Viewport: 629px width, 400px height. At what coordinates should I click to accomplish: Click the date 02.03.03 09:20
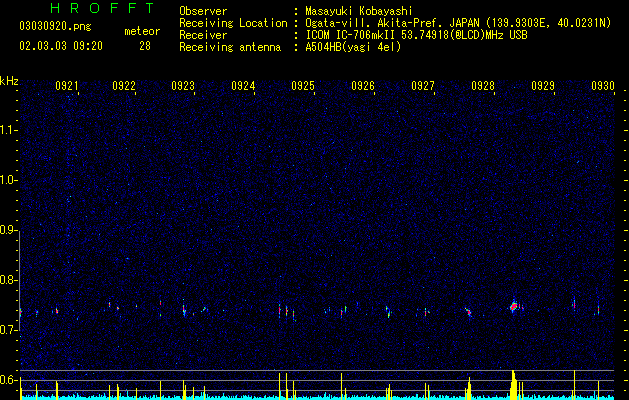coord(61,46)
